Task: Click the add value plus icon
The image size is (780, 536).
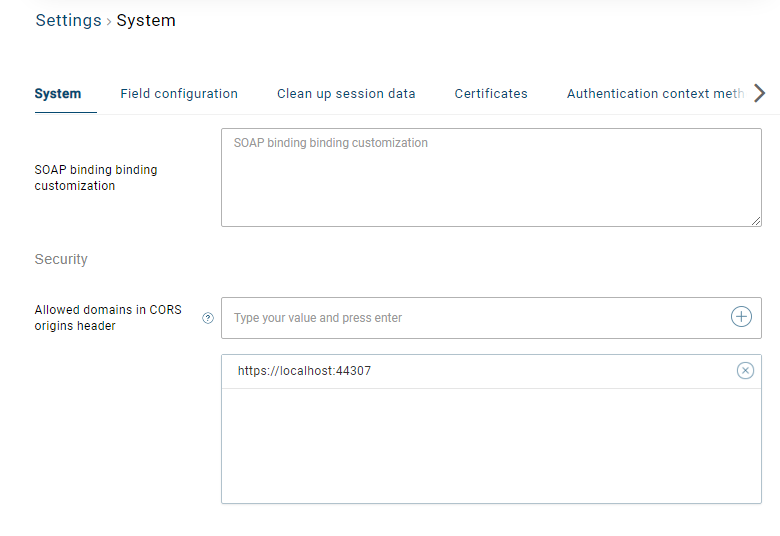Action: point(741,317)
